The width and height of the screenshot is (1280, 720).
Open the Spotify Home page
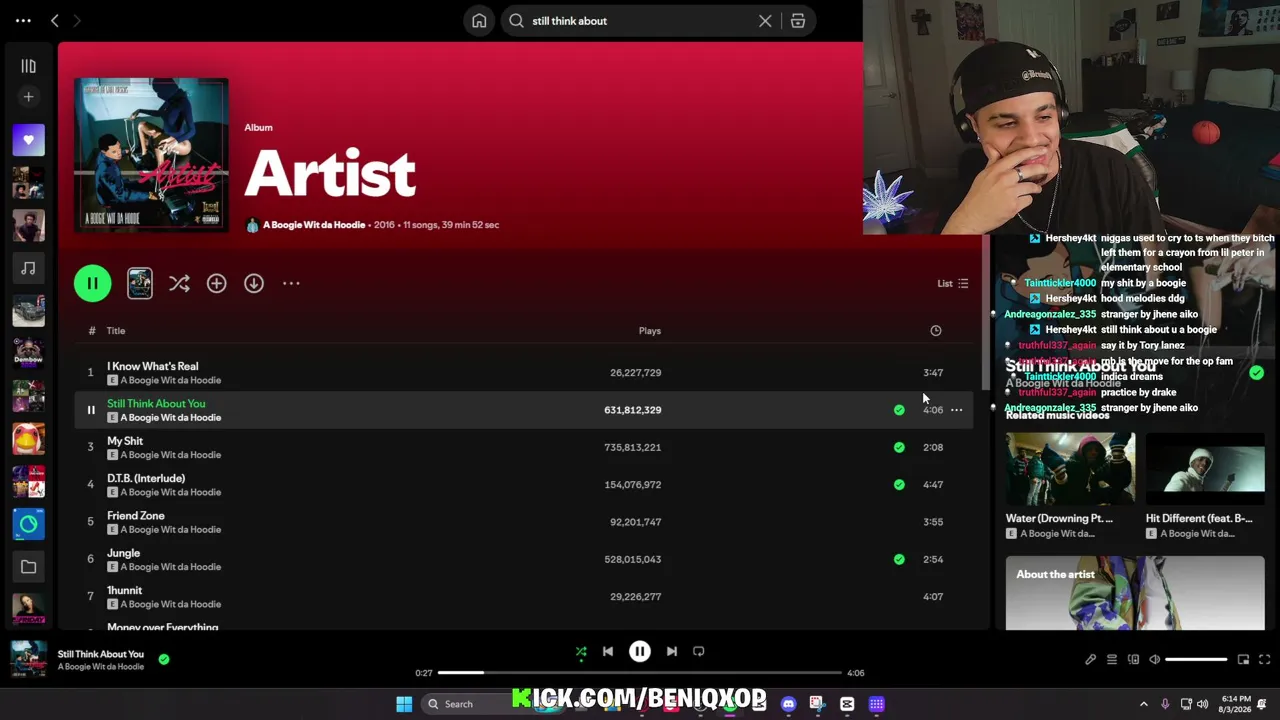[x=479, y=21]
